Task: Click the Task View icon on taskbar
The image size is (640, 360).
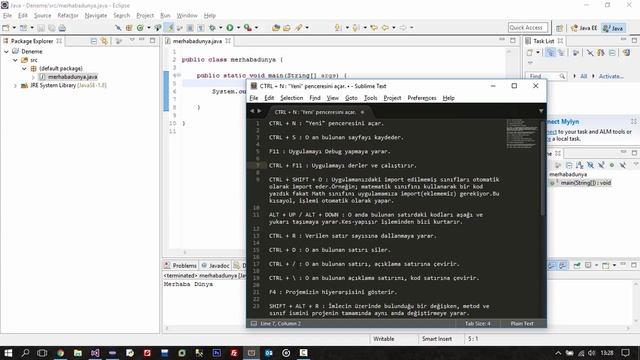Action: tap(42, 353)
